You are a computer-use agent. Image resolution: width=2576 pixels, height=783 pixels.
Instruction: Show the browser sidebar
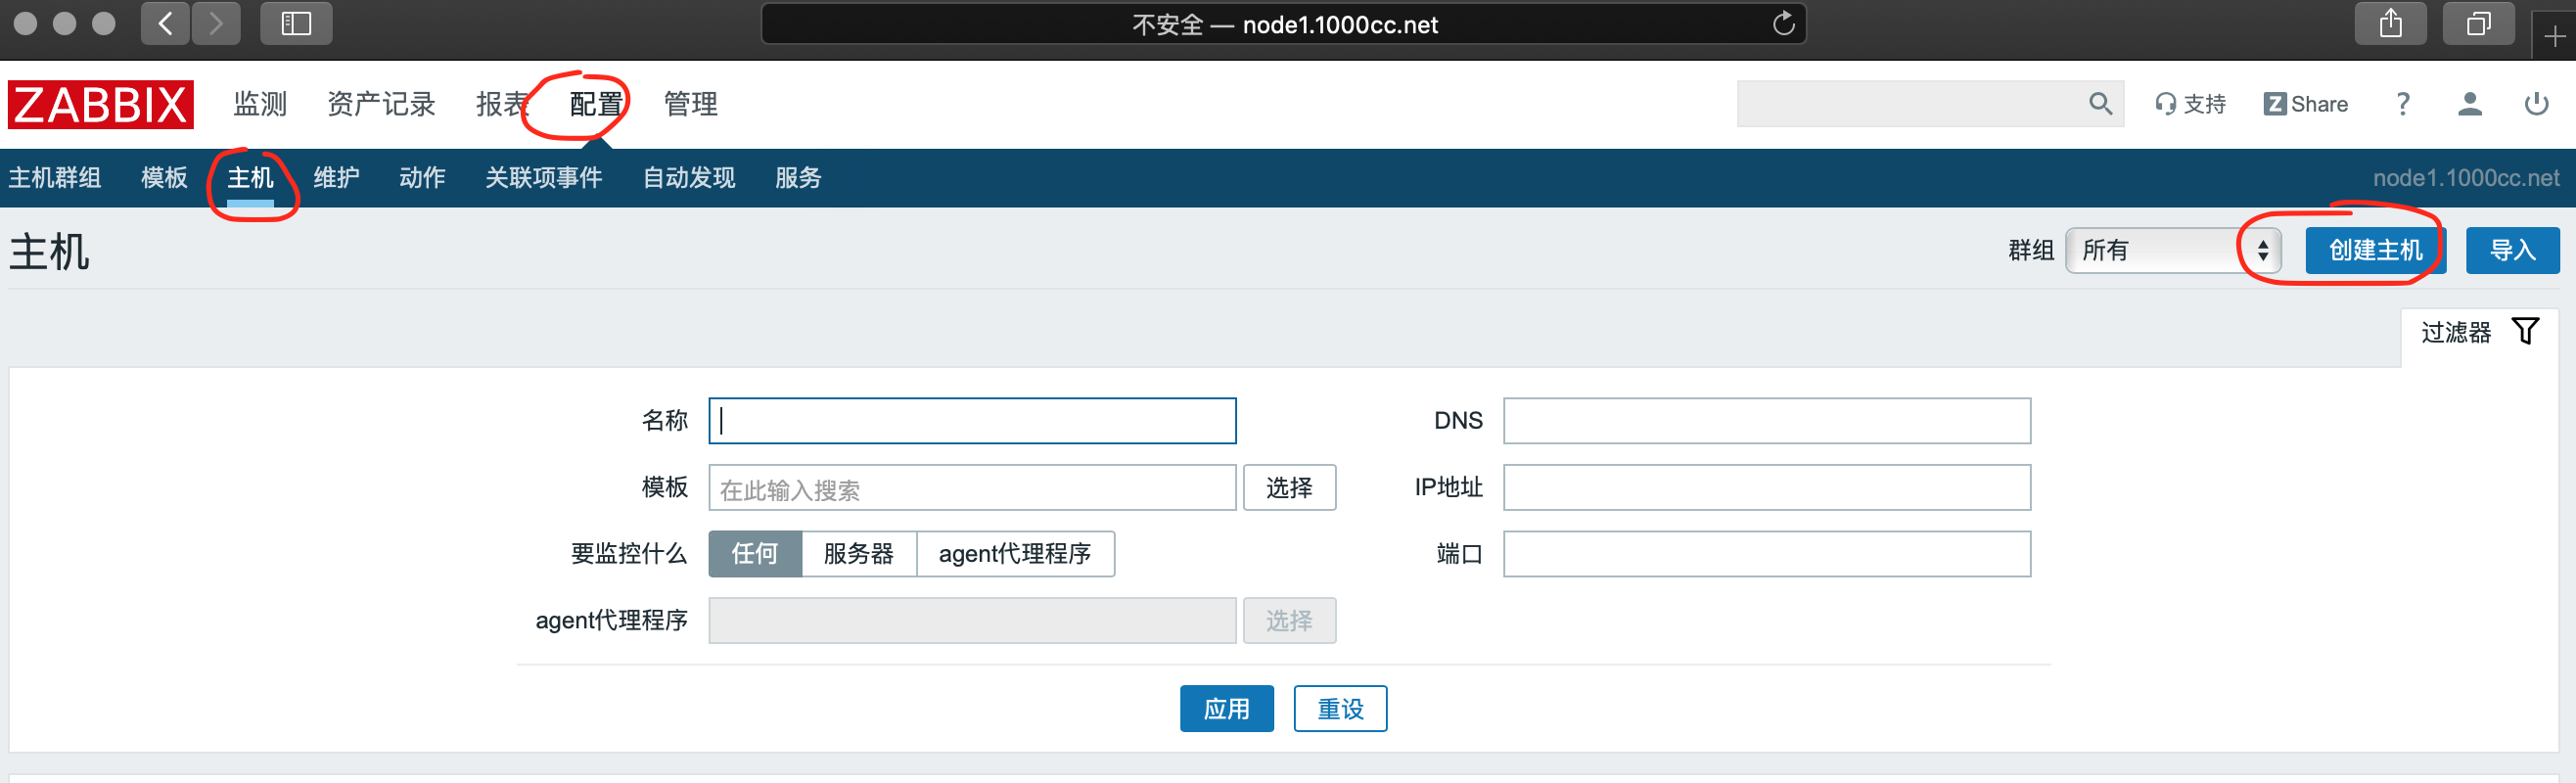(x=296, y=24)
